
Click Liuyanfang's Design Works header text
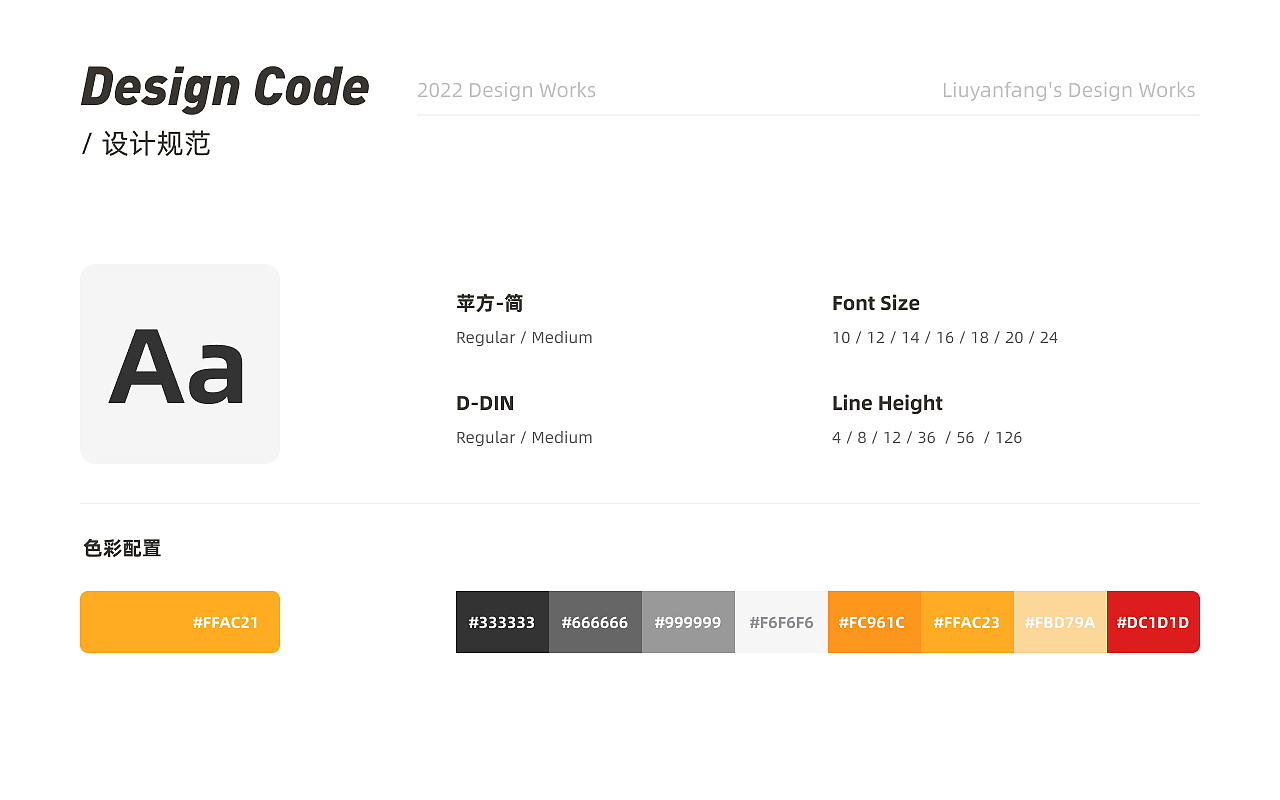[x=1069, y=90]
